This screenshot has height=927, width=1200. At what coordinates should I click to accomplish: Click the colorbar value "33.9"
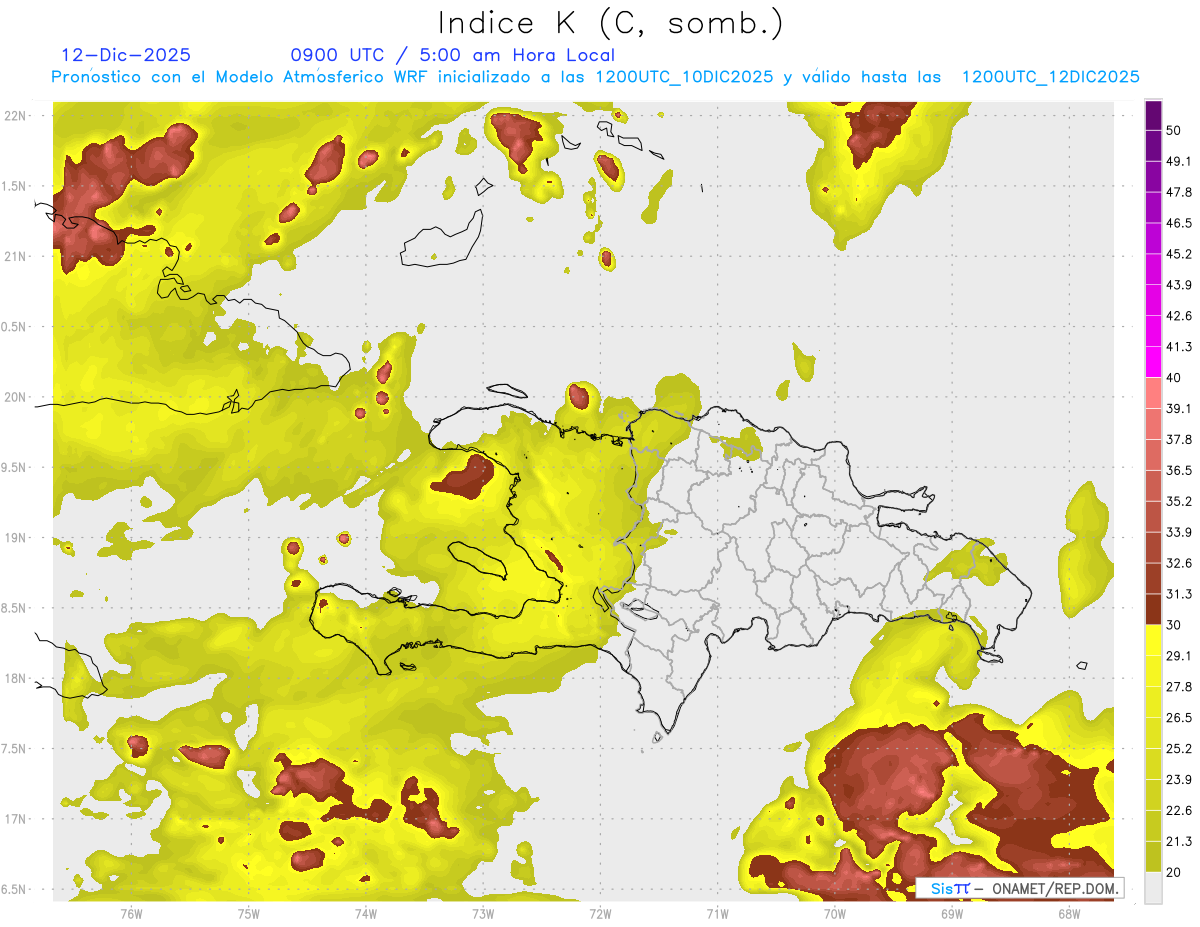[x=1179, y=532]
